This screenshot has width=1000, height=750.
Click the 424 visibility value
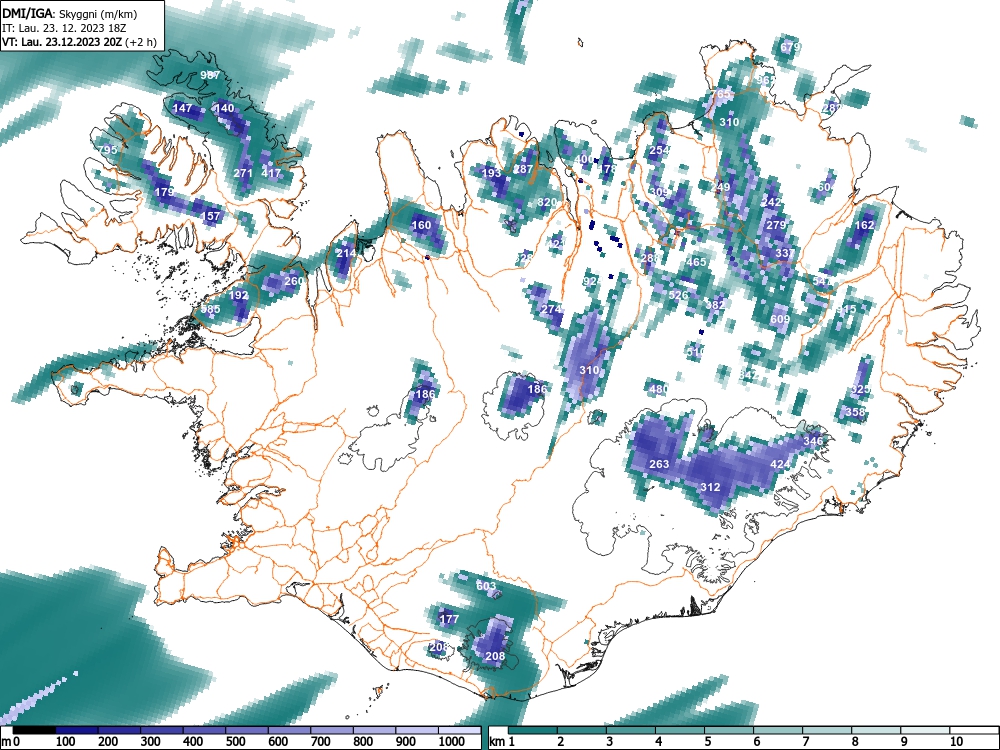pyautogui.click(x=781, y=464)
